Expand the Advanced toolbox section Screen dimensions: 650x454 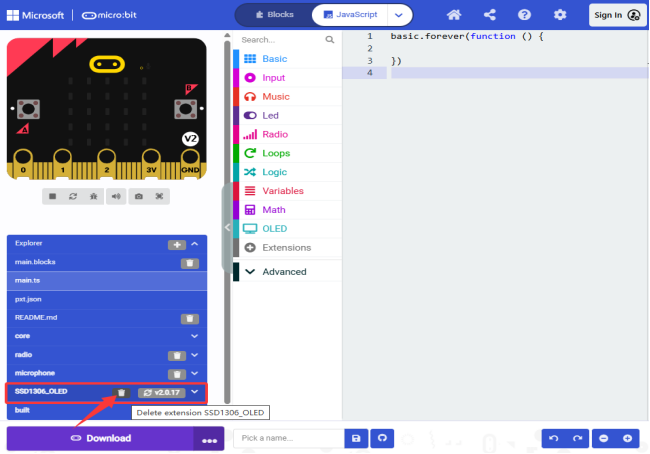point(288,272)
